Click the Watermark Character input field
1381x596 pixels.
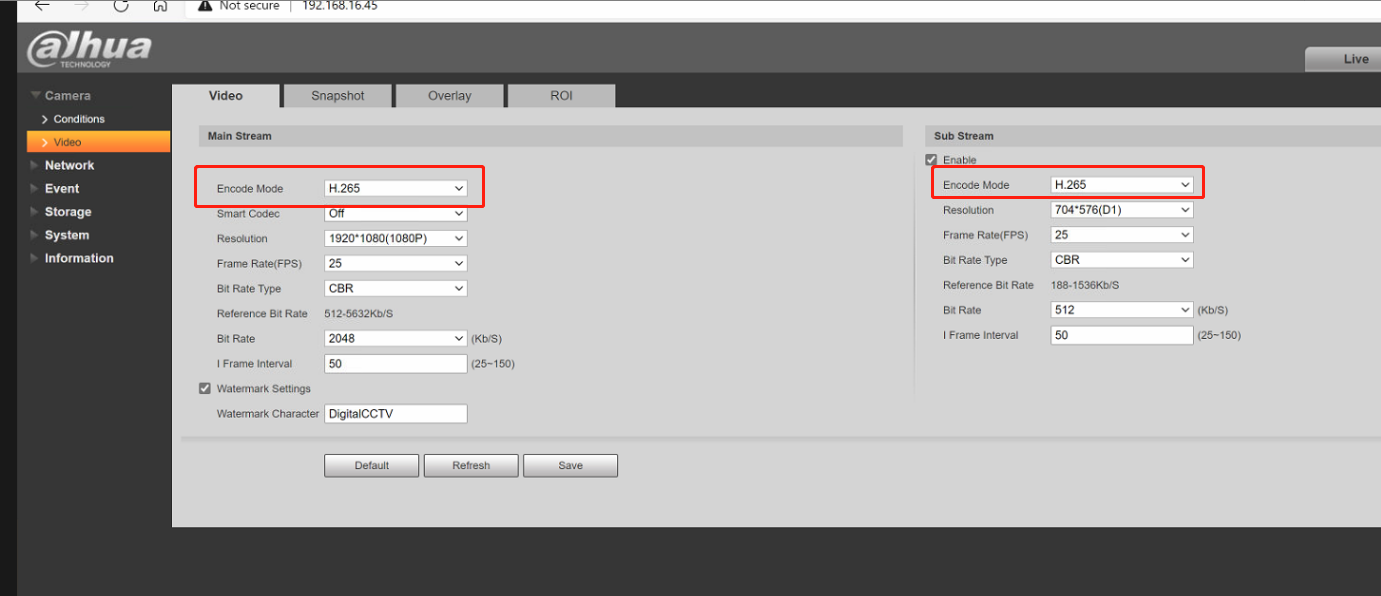tap(396, 413)
